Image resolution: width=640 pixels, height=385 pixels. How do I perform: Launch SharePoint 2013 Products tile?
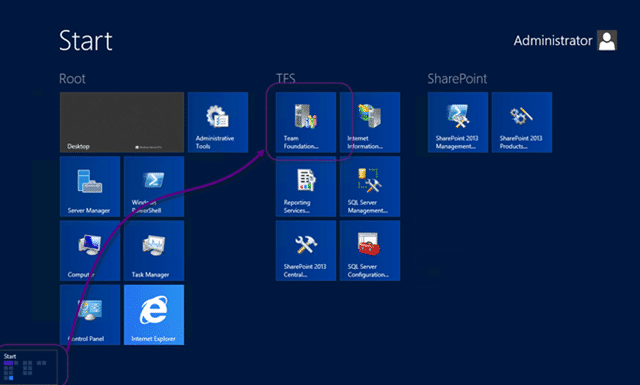[522, 122]
